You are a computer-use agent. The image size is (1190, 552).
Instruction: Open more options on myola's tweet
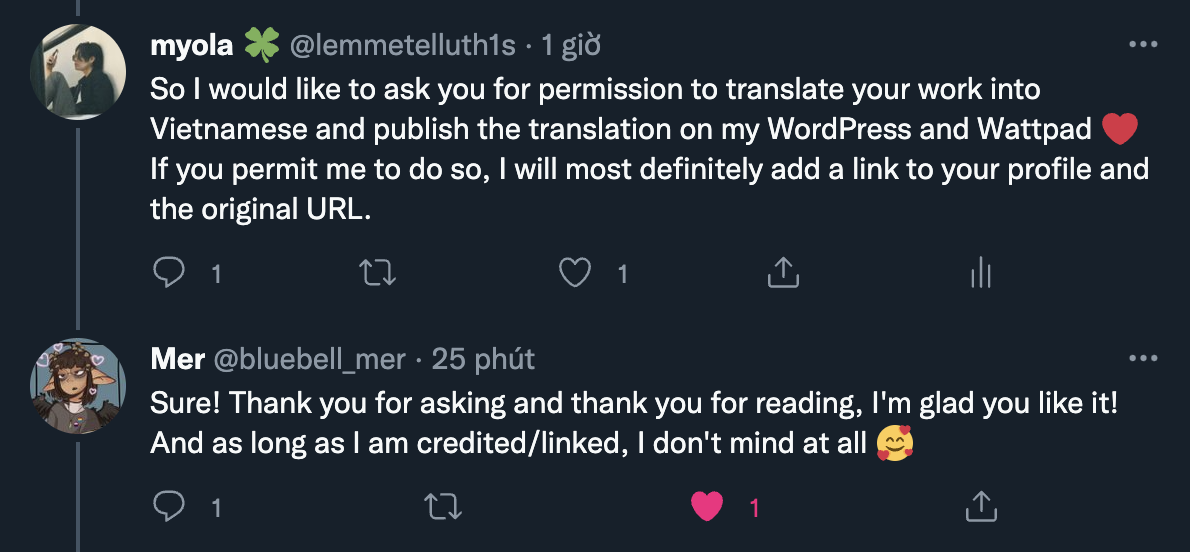[1142, 45]
